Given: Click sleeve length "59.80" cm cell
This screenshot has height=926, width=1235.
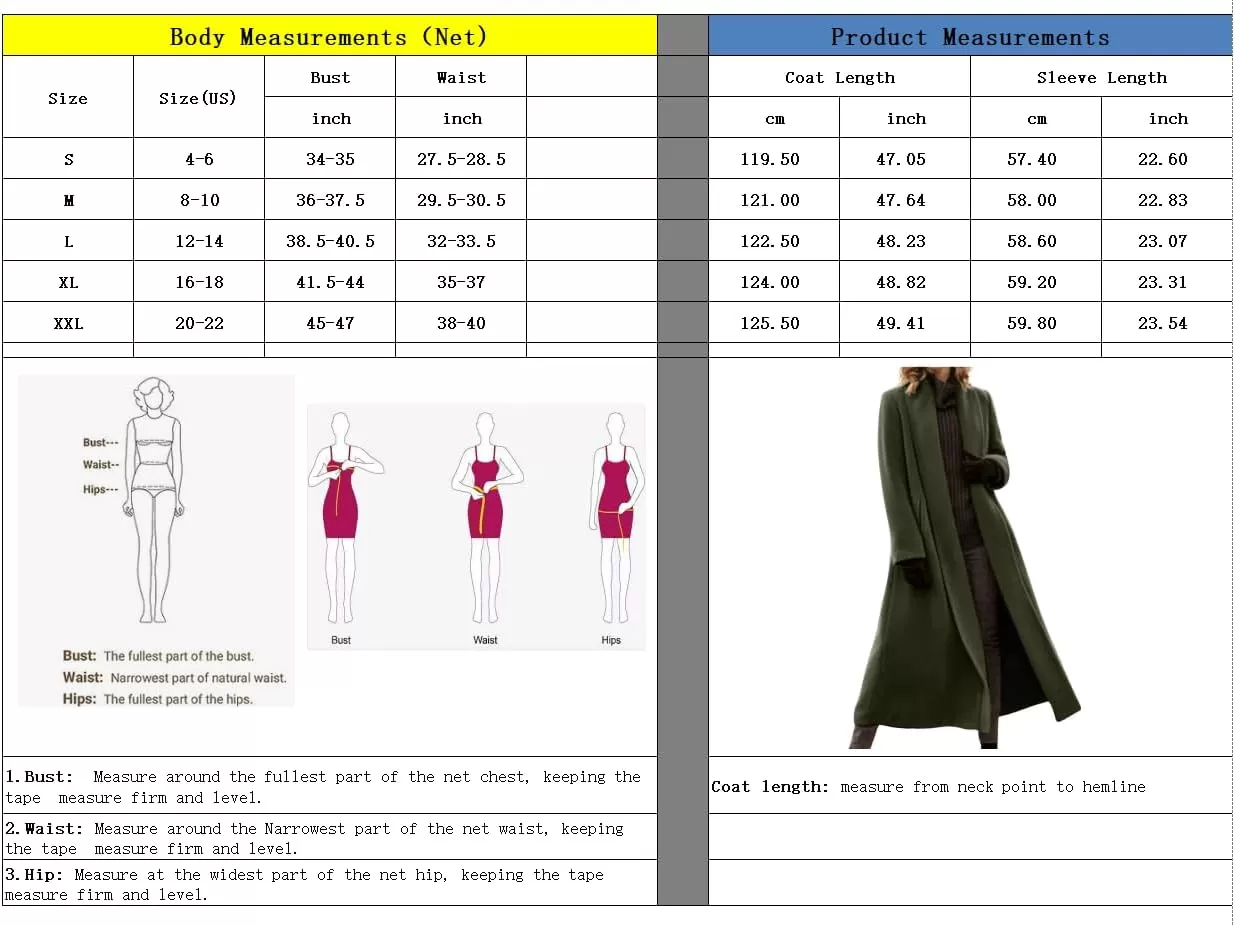Looking at the screenshot, I should [x=1036, y=323].
